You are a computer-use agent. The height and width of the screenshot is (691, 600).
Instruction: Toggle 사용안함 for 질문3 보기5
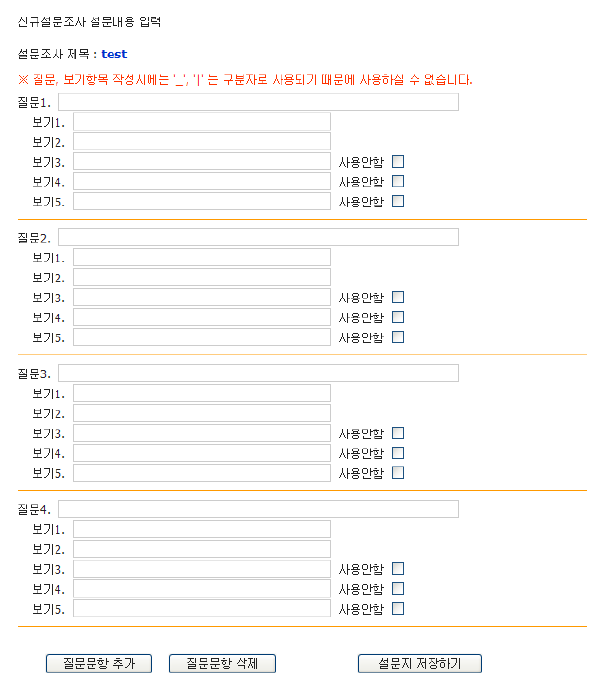[x=398, y=473]
